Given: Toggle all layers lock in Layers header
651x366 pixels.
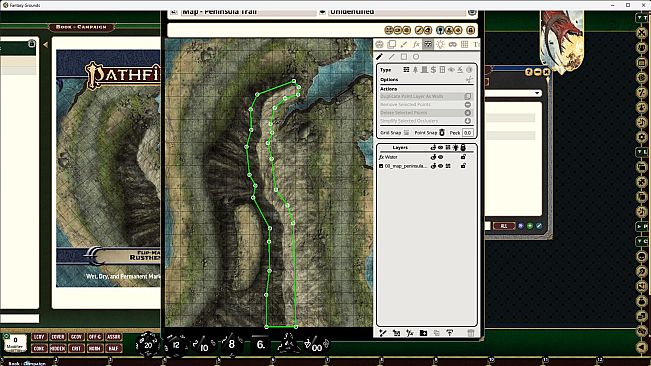Looking at the screenshot, I should click(x=463, y=147).
